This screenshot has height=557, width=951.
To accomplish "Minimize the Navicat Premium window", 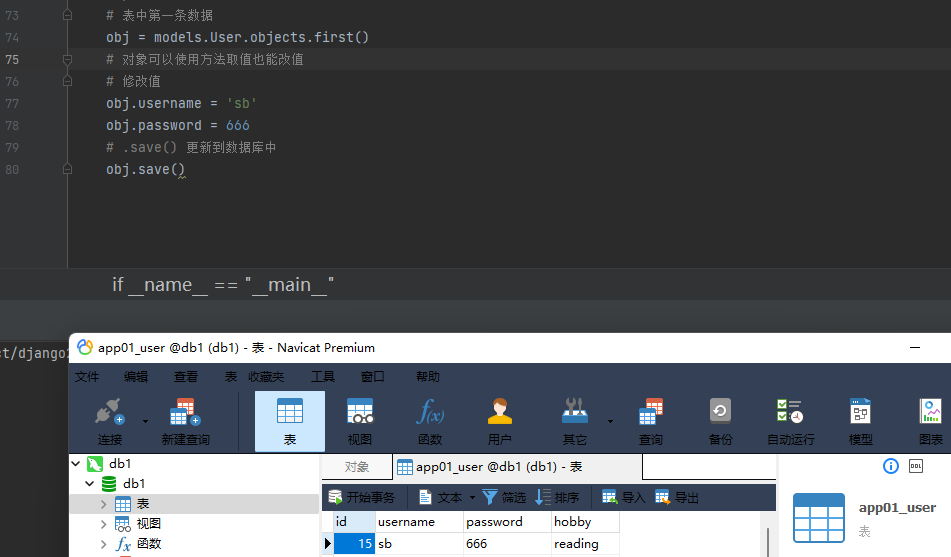I will 915,348.
